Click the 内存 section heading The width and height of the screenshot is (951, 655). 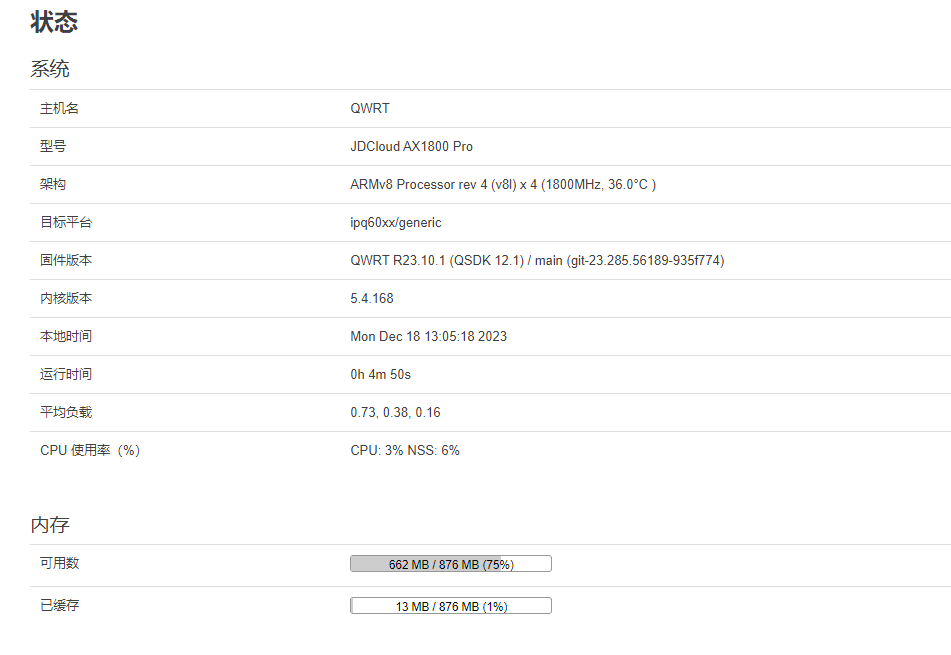pyautogui.click(x=50, y=525)
